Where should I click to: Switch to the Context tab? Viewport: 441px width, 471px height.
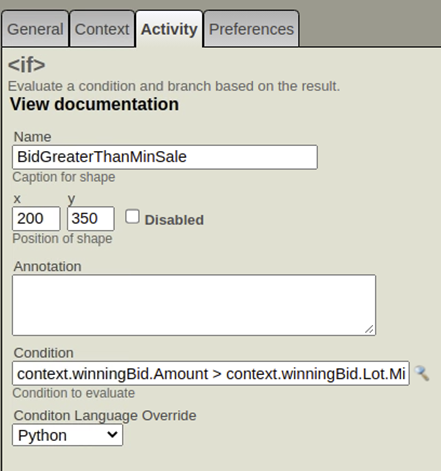[x=102, y=29]
